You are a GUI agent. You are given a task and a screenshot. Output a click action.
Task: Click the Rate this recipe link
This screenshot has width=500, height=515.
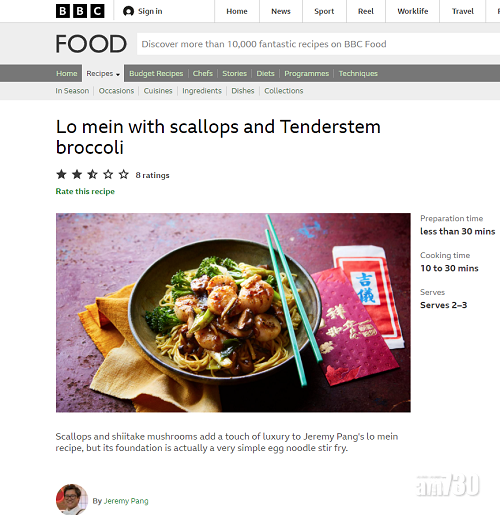[x=85, y=191]
